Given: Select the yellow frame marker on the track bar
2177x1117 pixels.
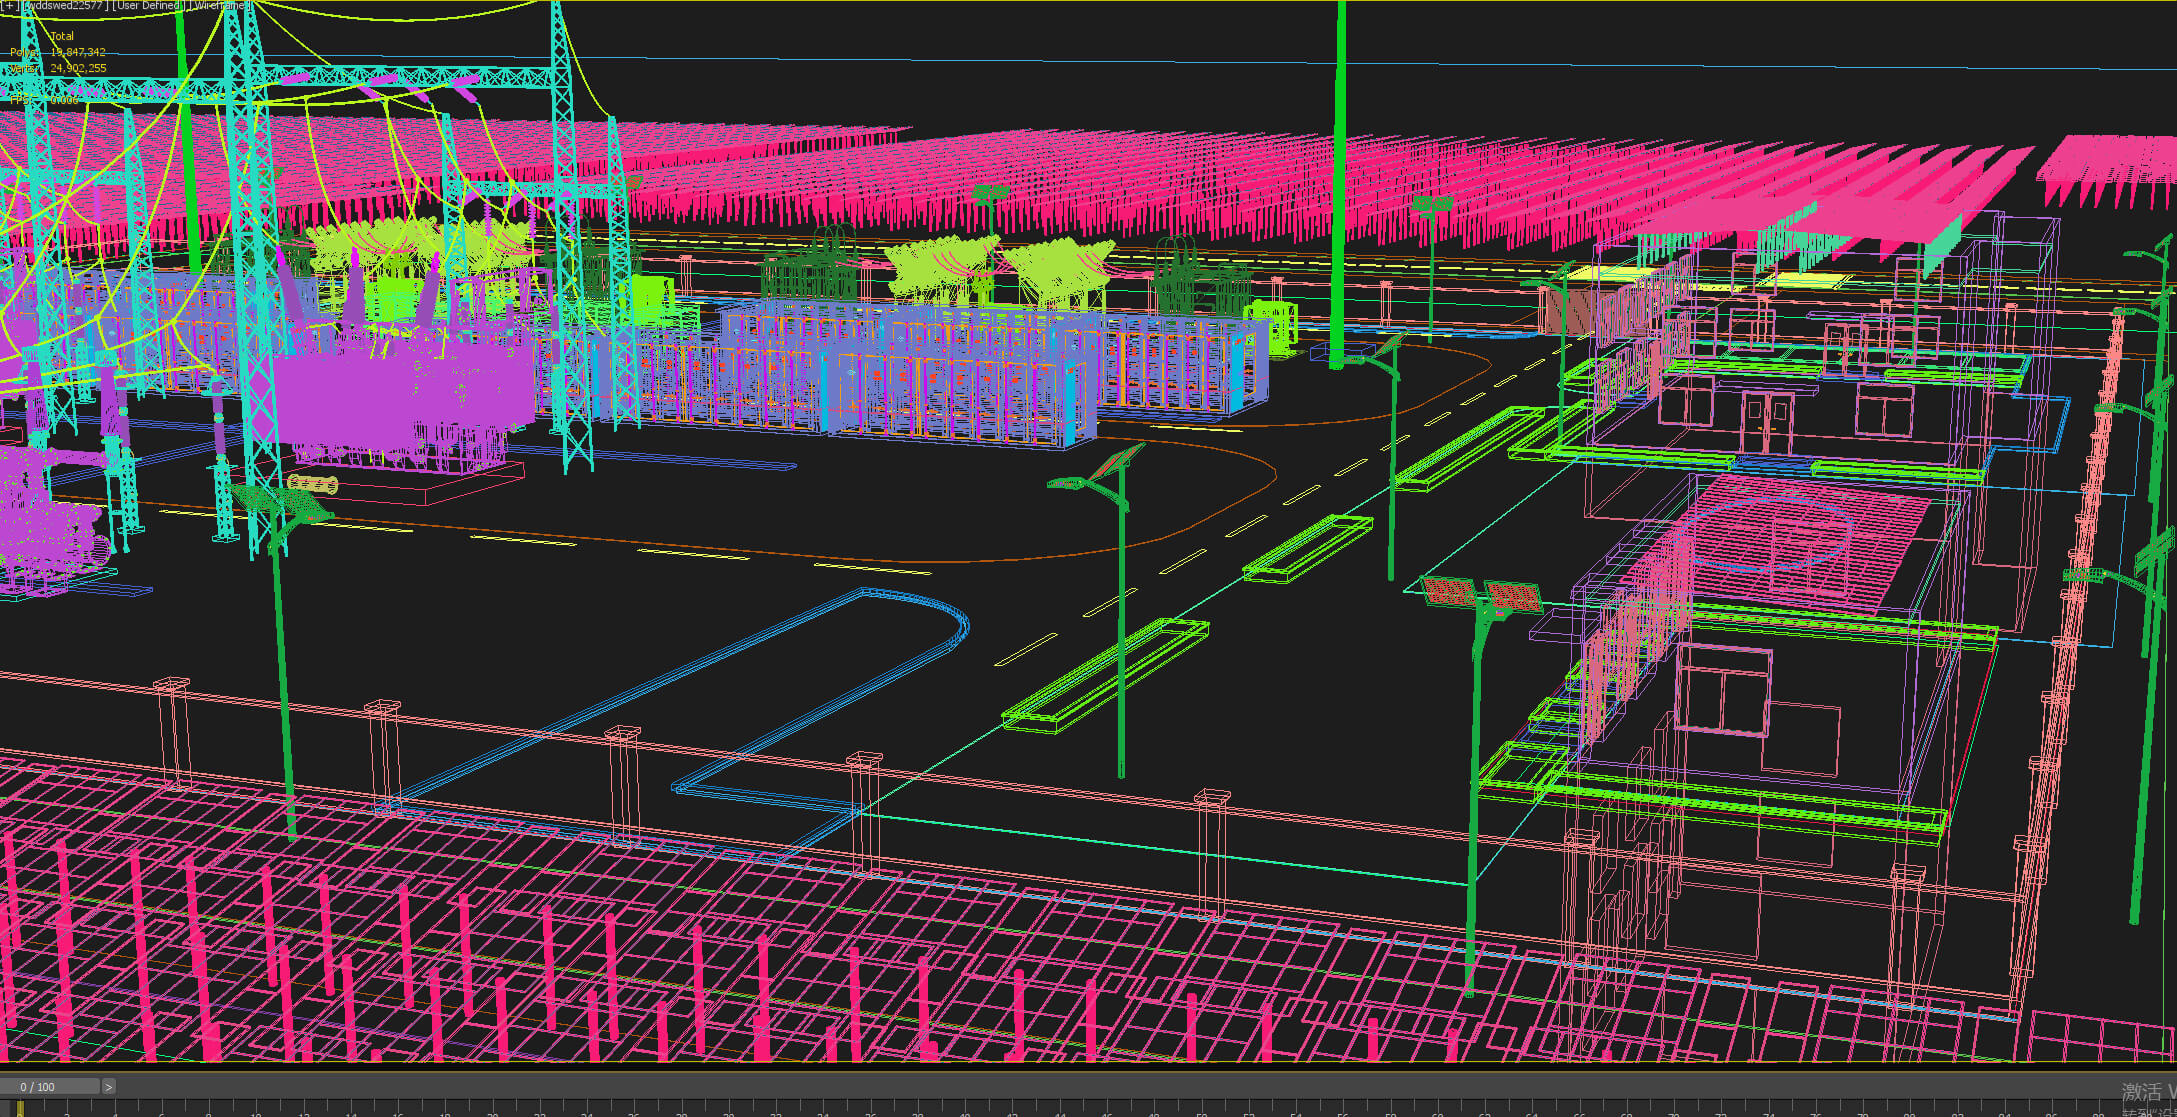Looking at the screenshot, I should tap(19, 1108).
